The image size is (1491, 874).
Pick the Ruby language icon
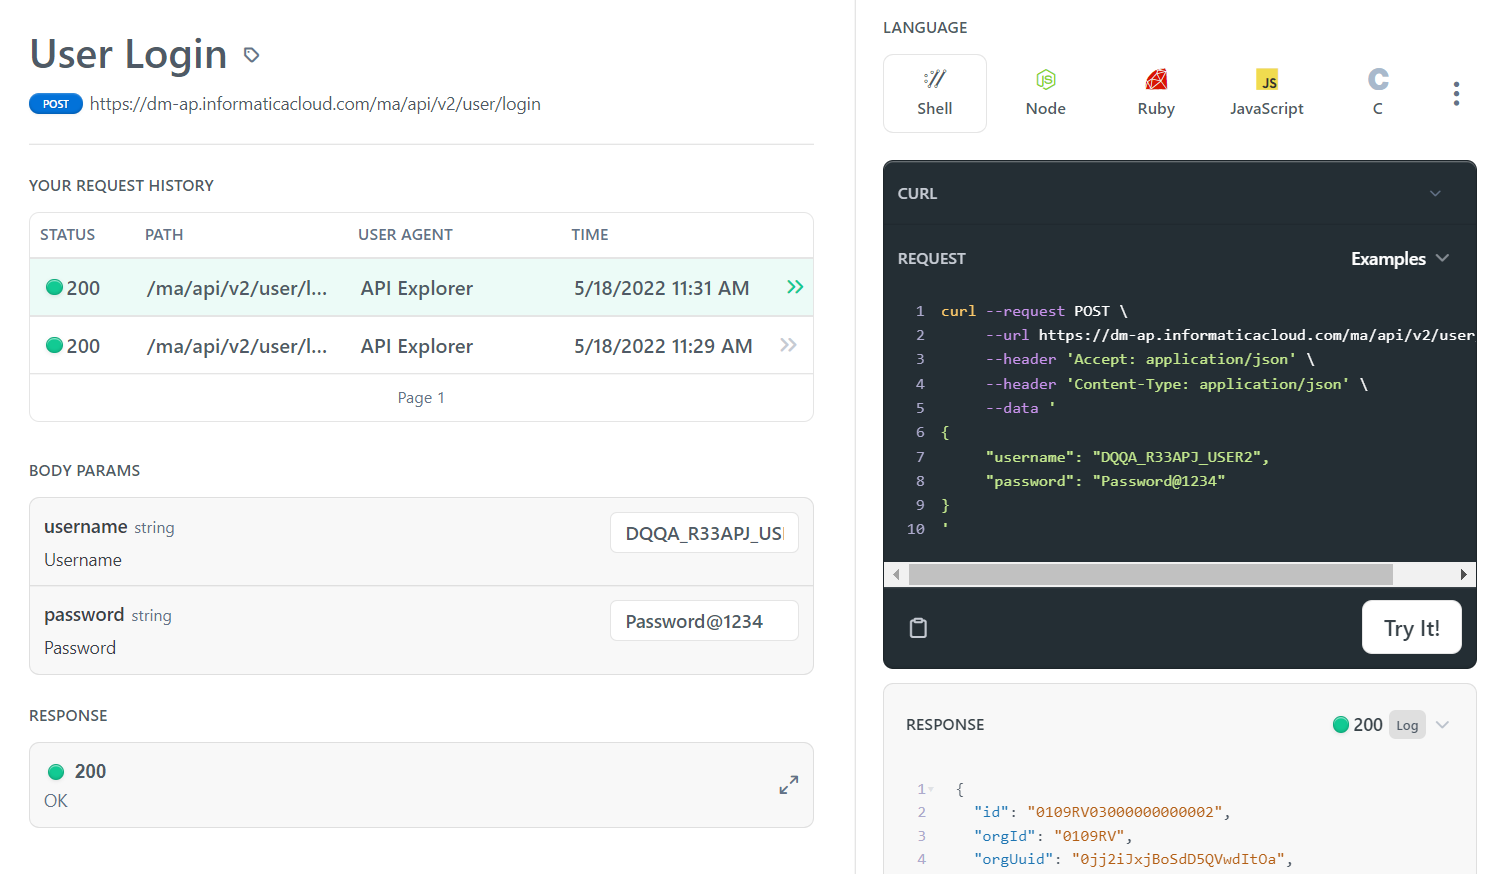[x=1156, y=79]
